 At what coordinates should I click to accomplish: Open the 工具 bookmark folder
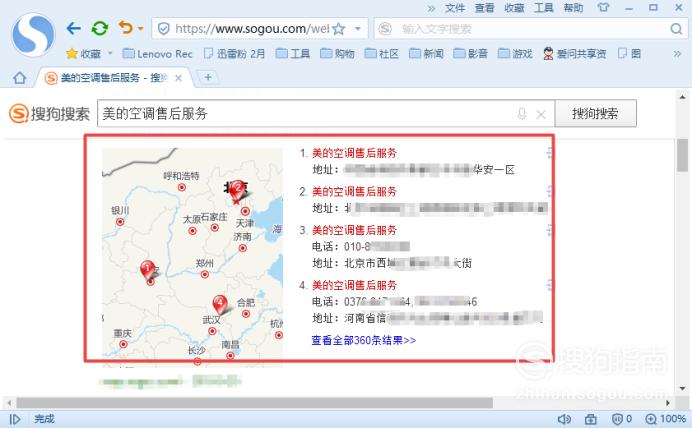pos(293,54)
